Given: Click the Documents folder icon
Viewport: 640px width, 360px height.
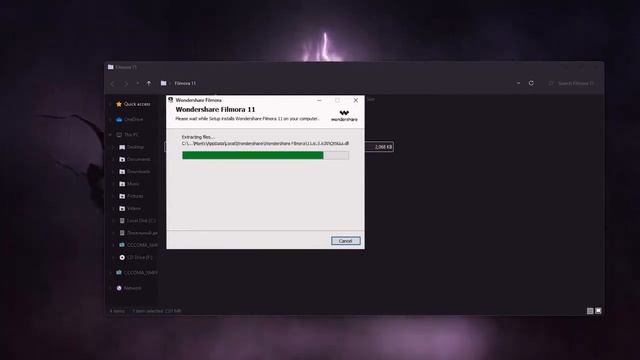Looking at the screenshot, I should point(122,159).
